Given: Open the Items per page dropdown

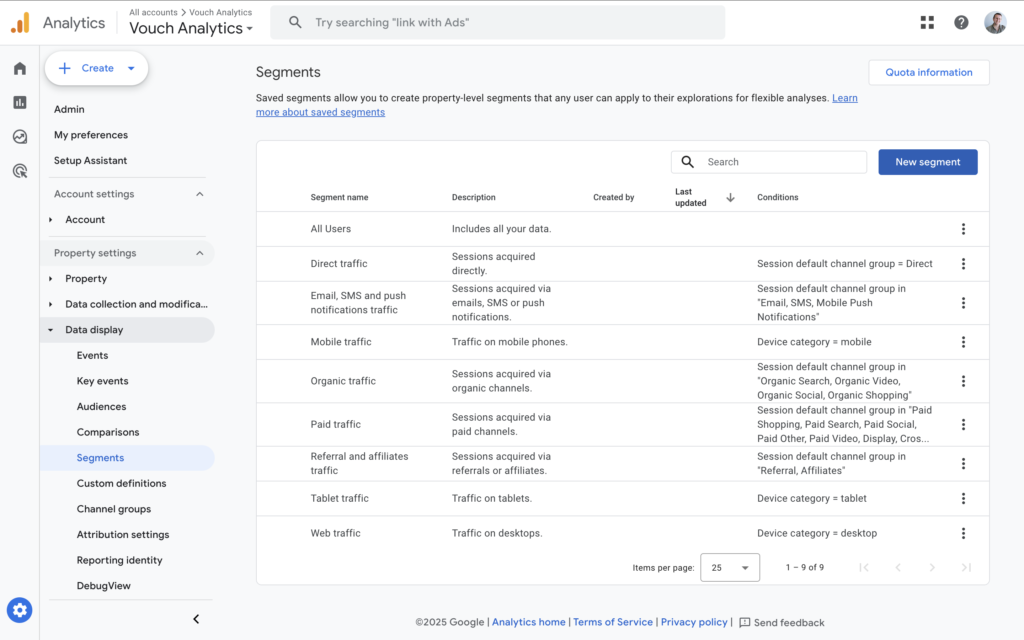Looking at the screenshot, I should (729, 568).
